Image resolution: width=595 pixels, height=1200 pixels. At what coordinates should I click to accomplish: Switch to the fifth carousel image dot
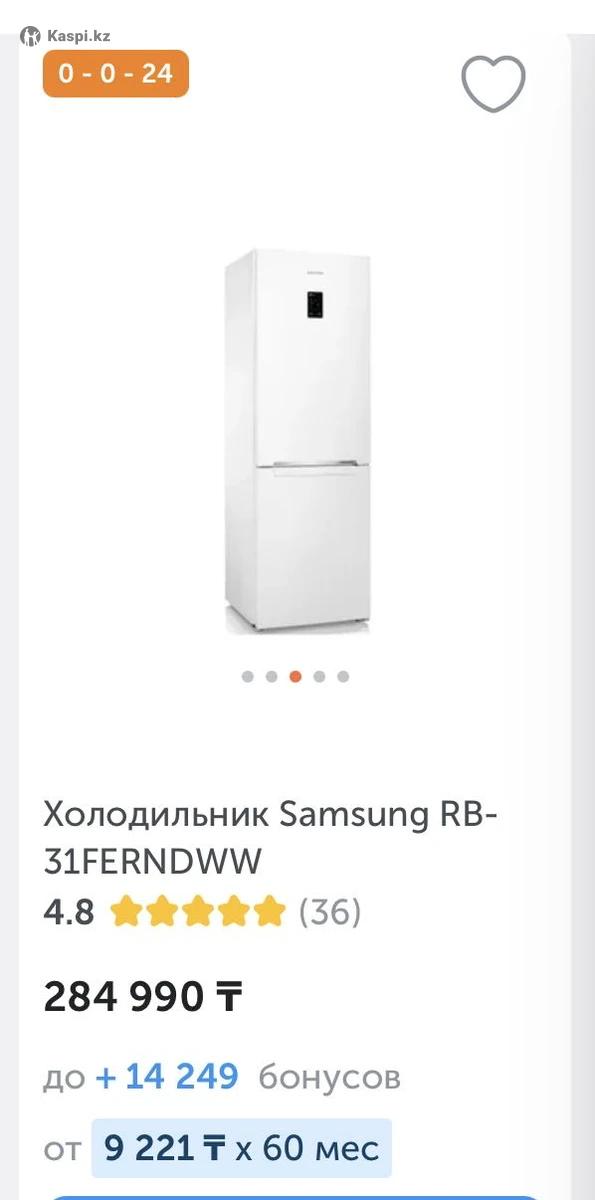[x=343, y=676]
